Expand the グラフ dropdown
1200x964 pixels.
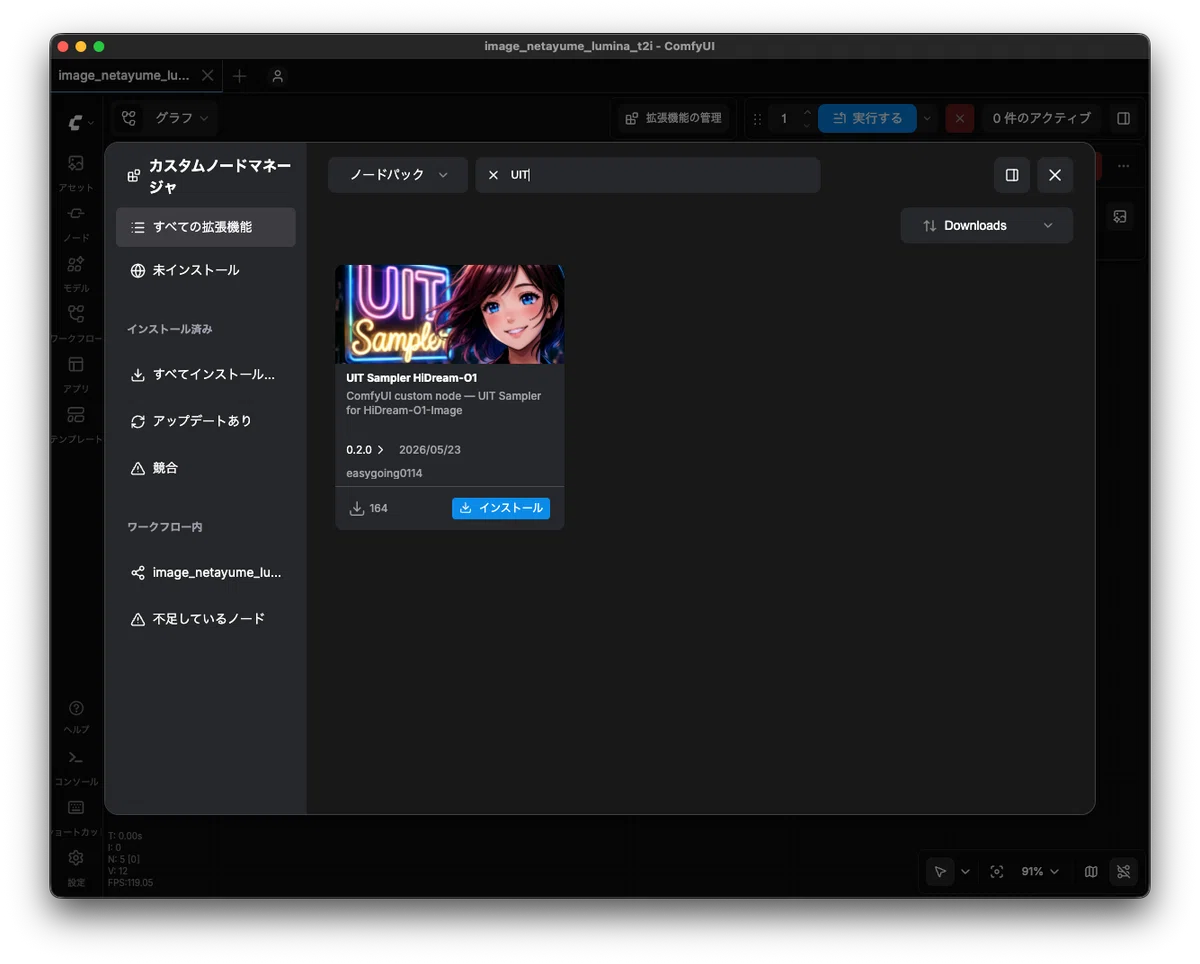[x=181, y=118]
